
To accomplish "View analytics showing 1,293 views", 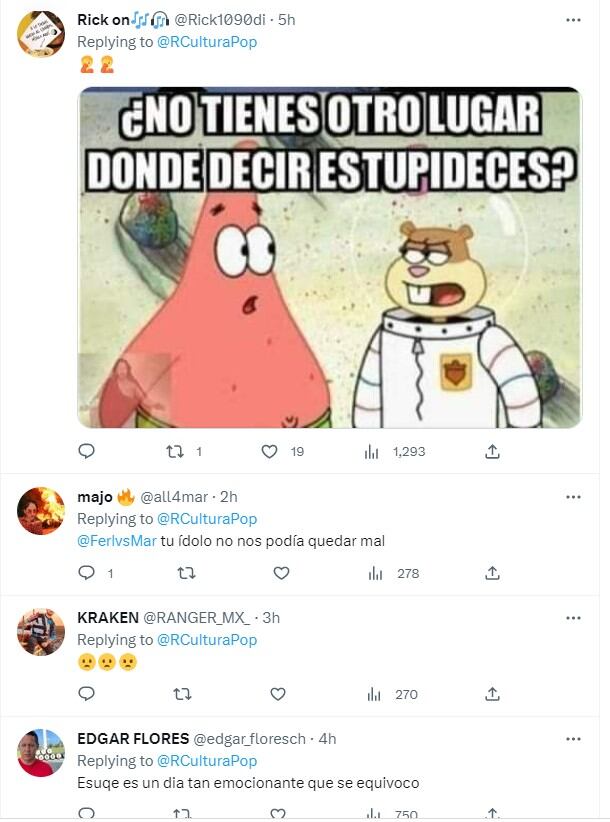I will 395,451.
